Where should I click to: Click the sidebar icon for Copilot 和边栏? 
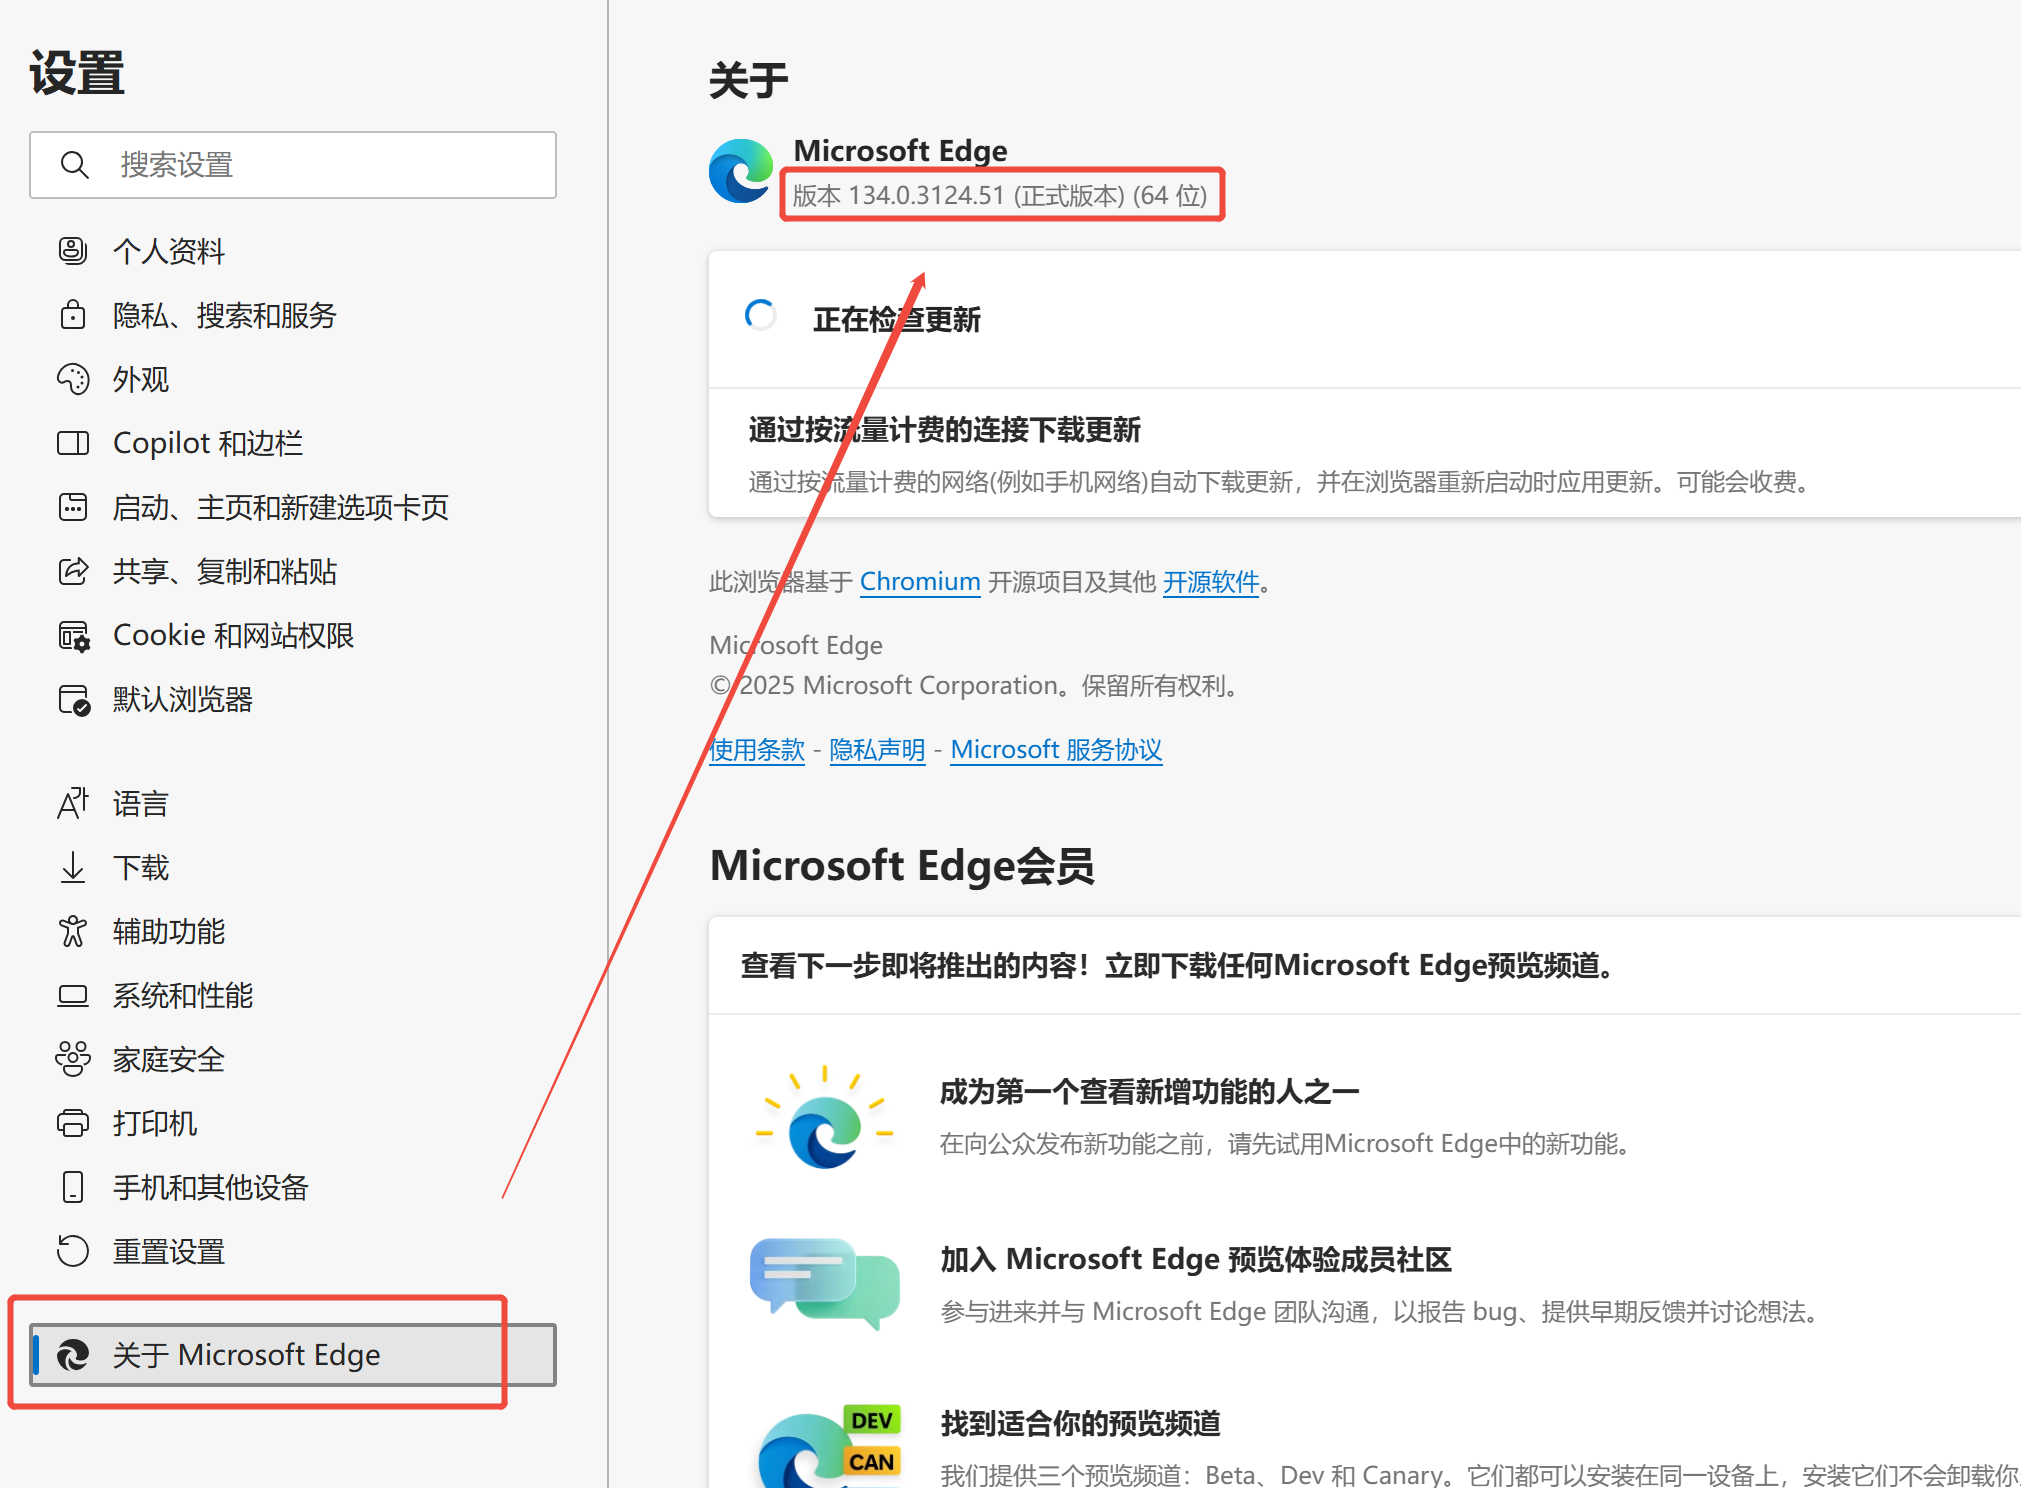click(73, 443)
